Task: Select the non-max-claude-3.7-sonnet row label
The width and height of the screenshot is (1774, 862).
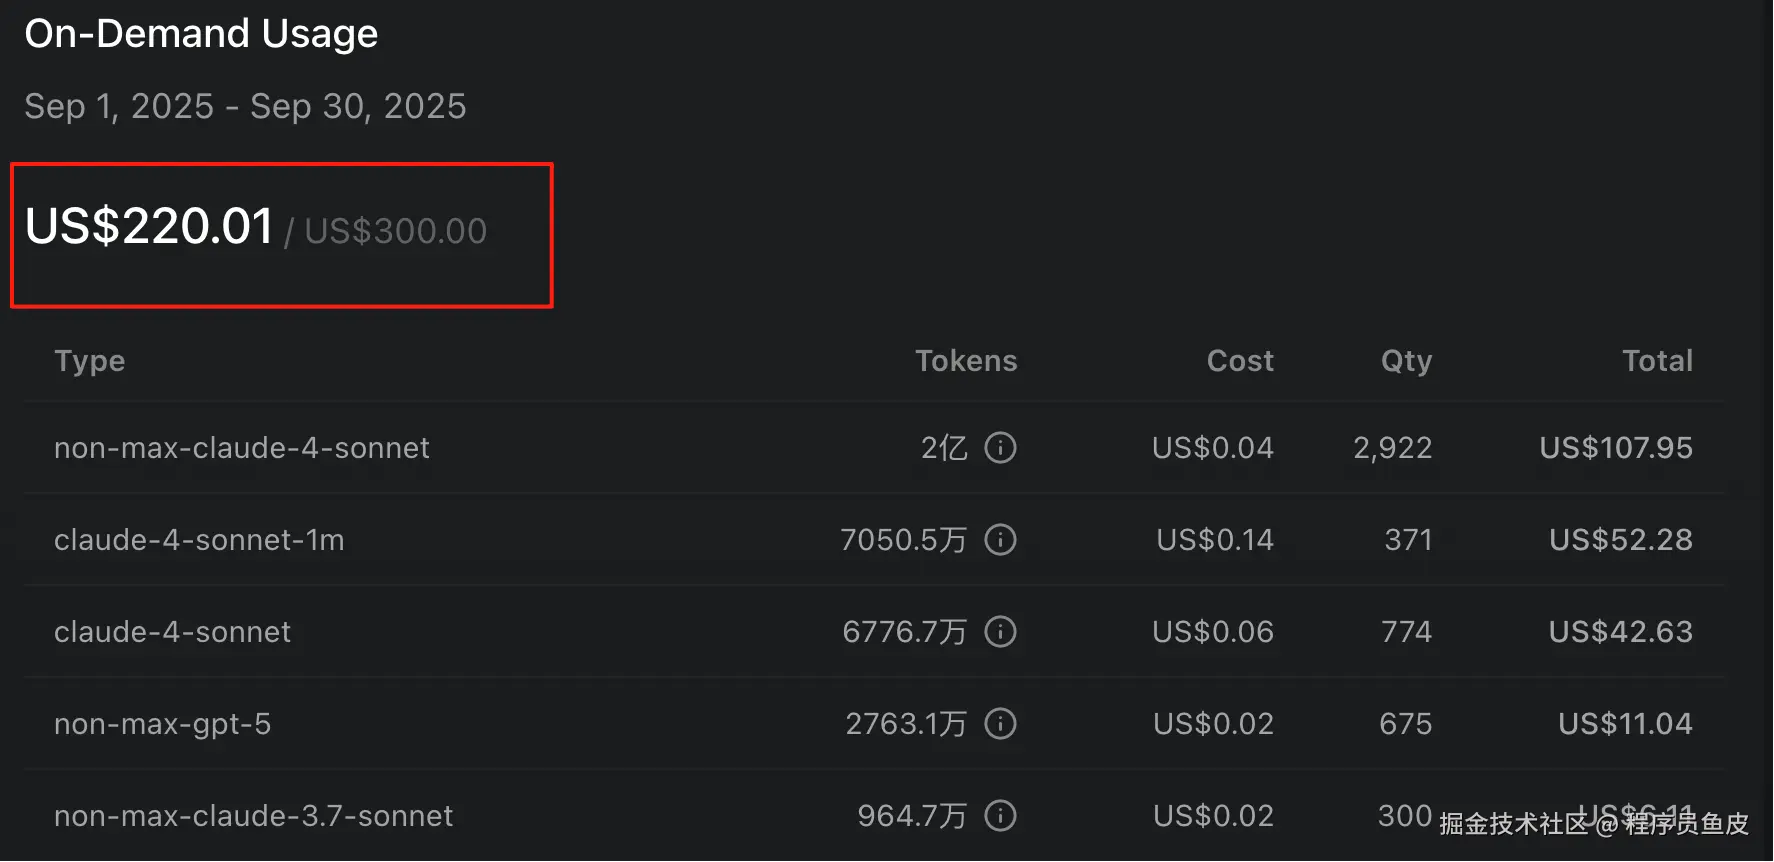Action: tap(253, 816)
